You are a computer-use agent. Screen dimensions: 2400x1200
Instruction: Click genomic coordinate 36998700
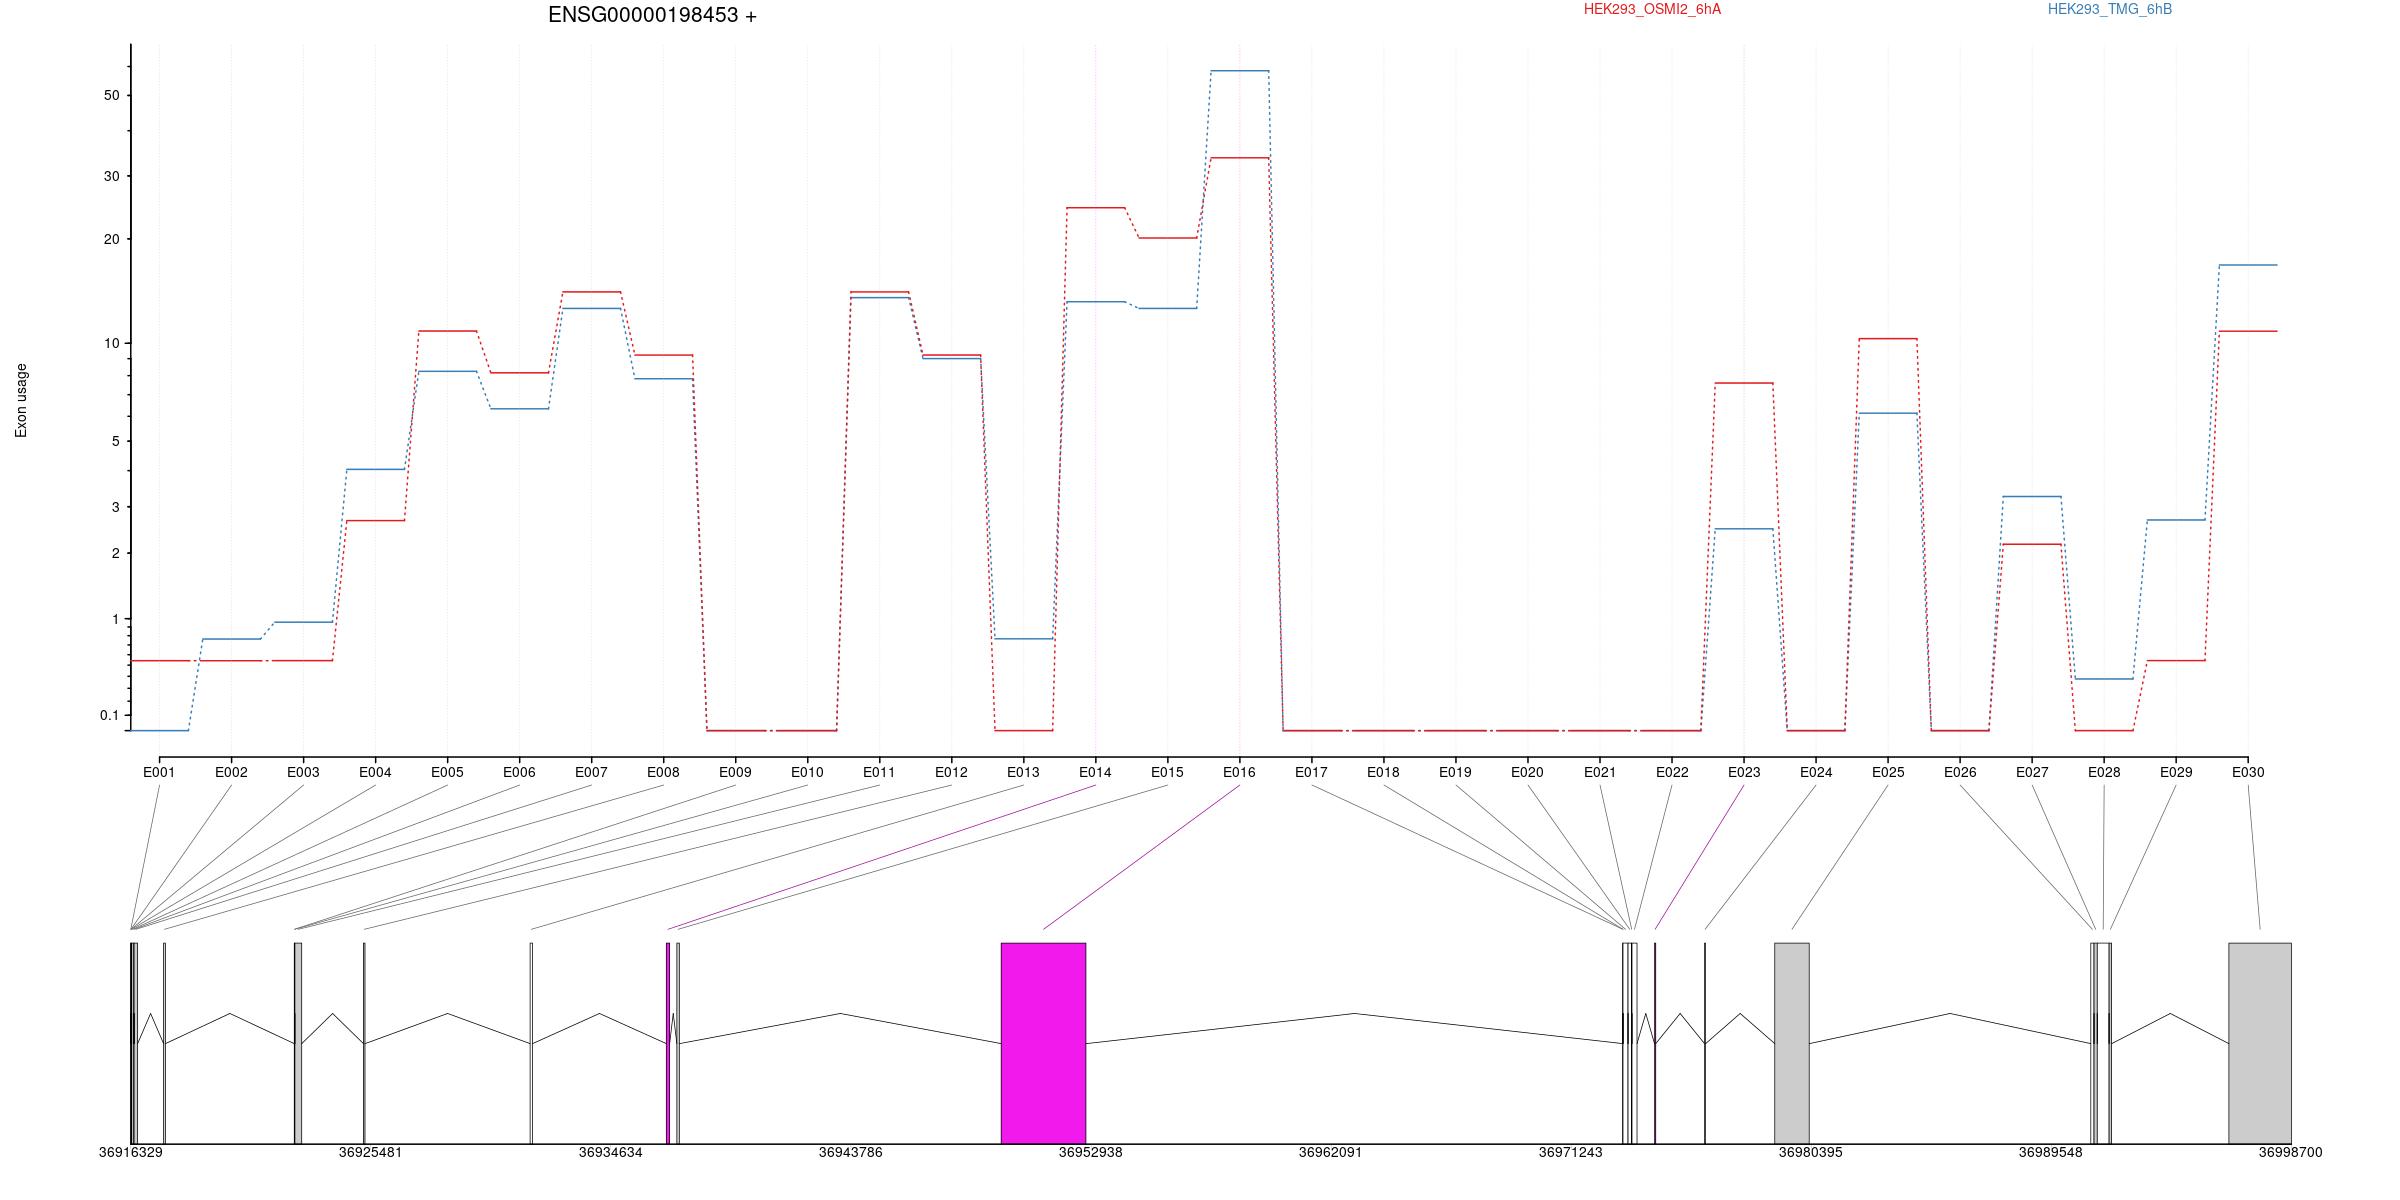(2291, 1152)
